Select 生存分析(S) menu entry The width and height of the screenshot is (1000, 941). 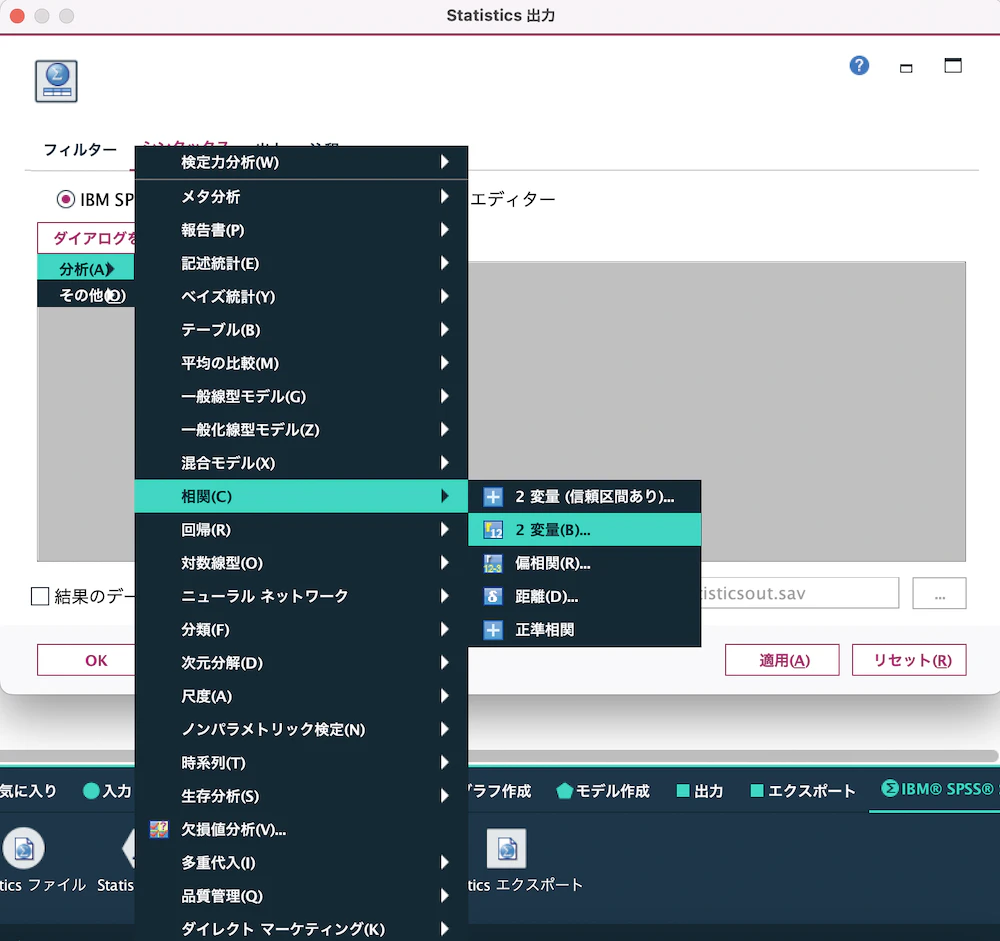301,796
